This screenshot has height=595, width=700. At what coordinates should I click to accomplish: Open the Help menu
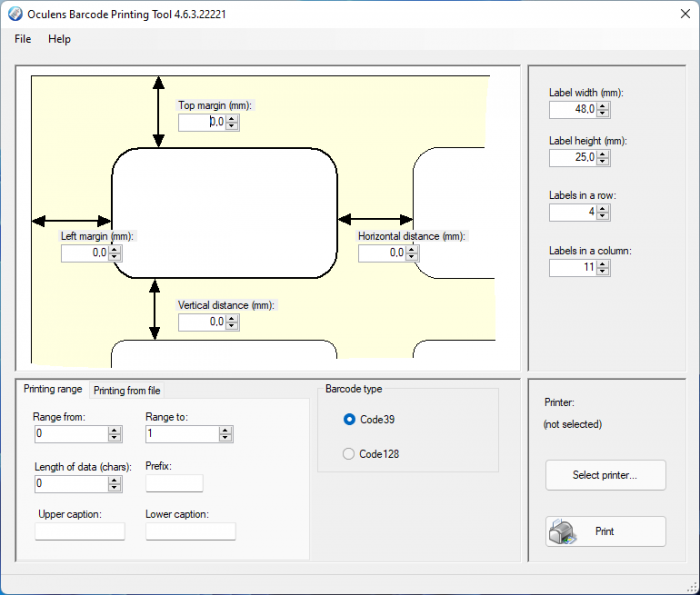tap(59, 39)
